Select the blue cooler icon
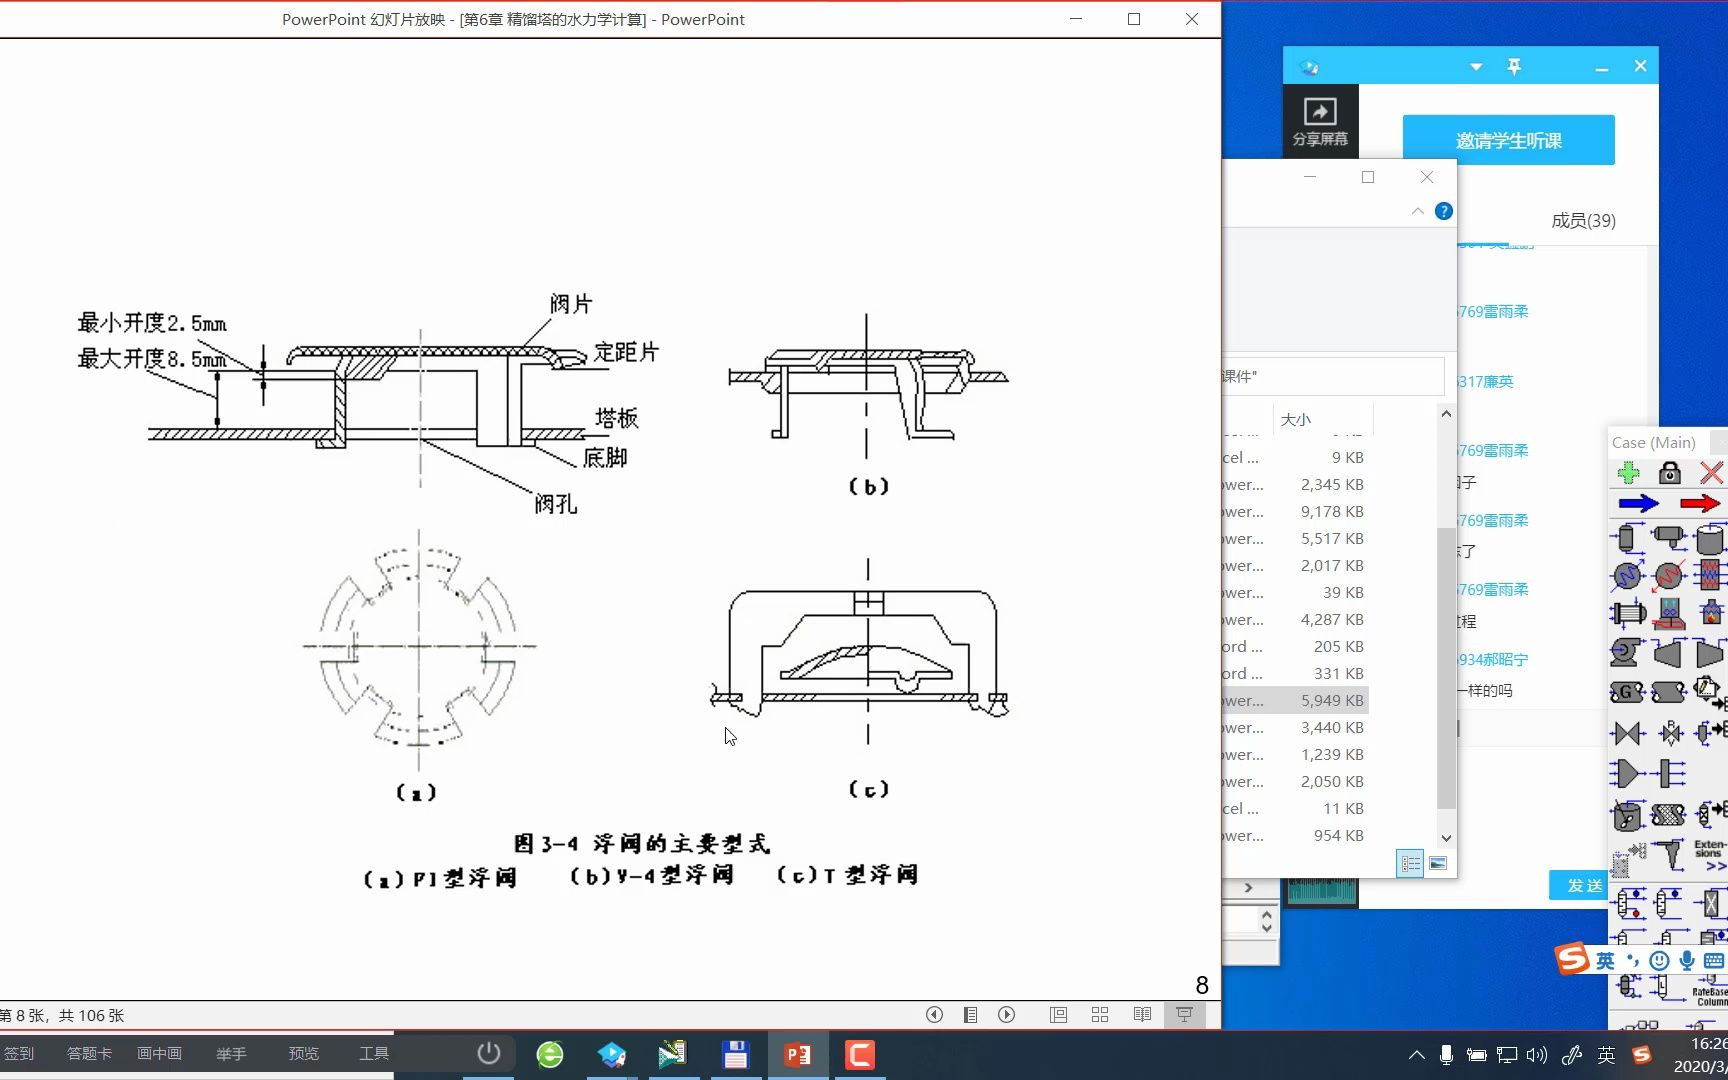This screenshot has width=1728, height=1080. [1628, 575]
